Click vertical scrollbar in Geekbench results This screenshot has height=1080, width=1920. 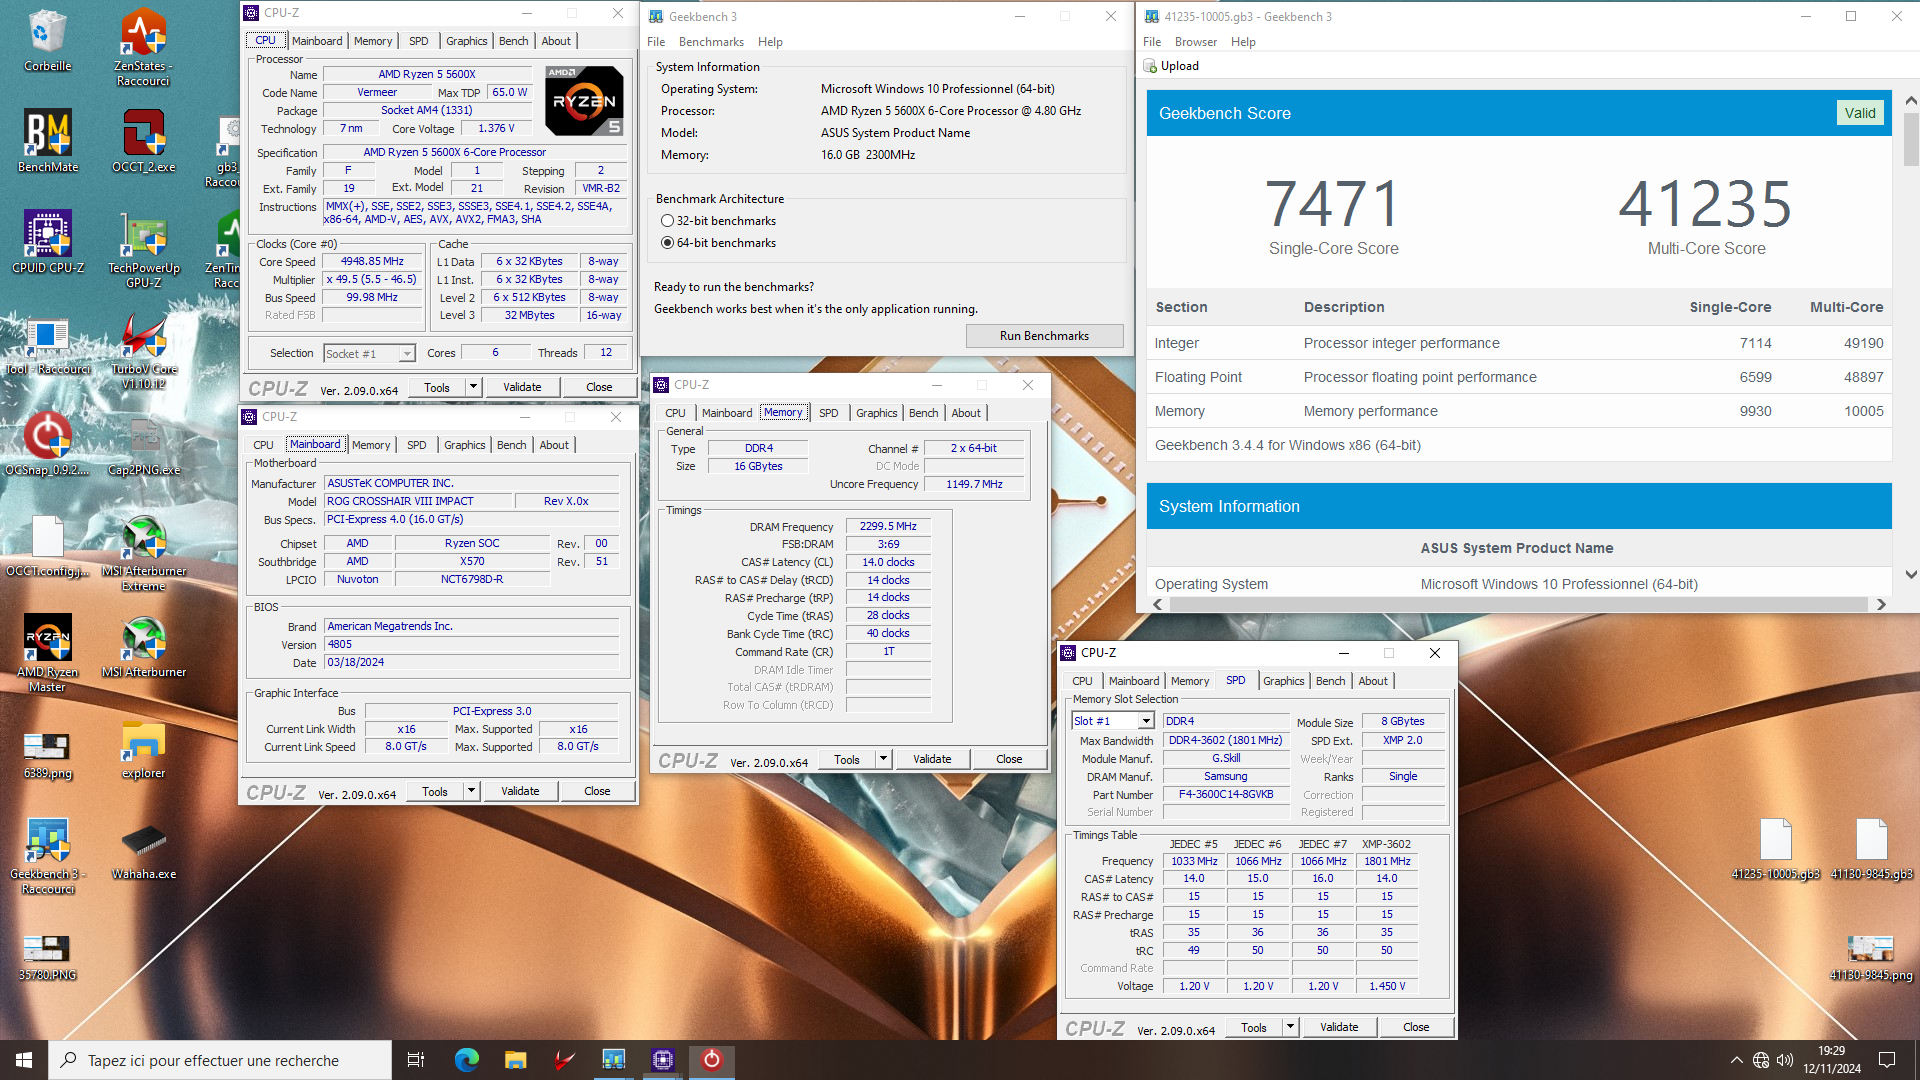(1910, 140)
